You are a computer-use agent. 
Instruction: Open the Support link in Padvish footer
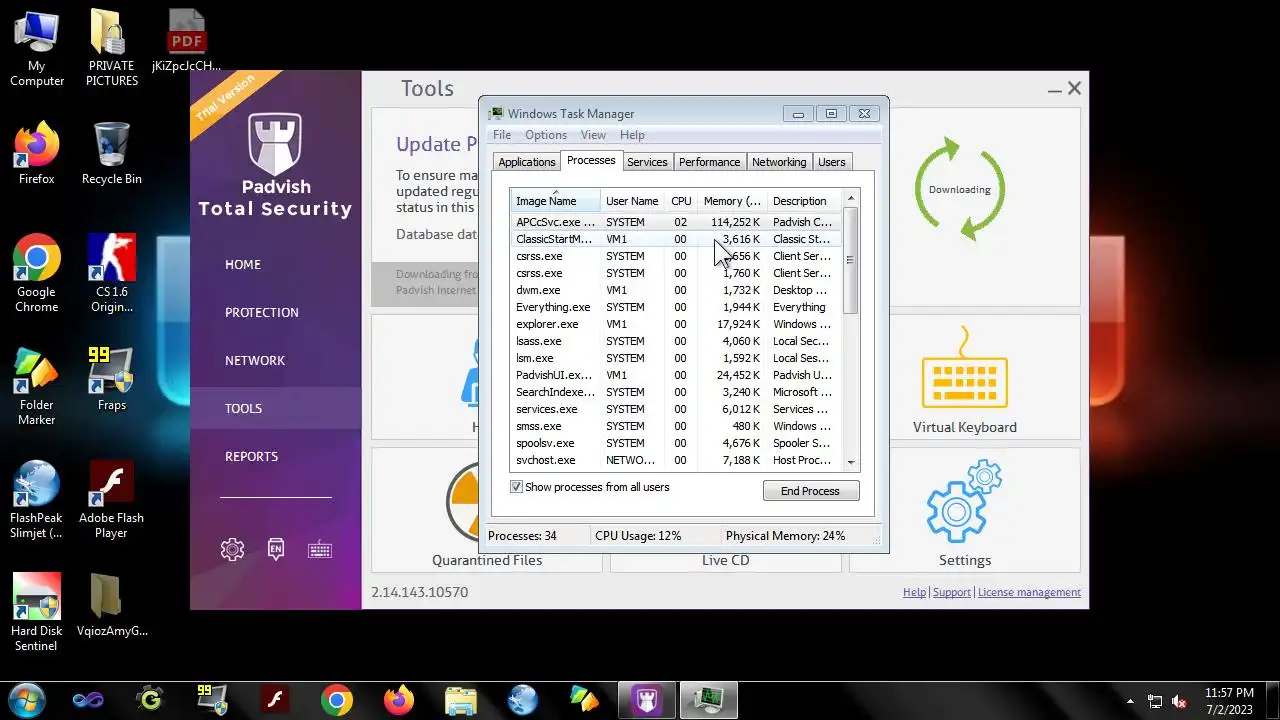[x=952, y=592]
